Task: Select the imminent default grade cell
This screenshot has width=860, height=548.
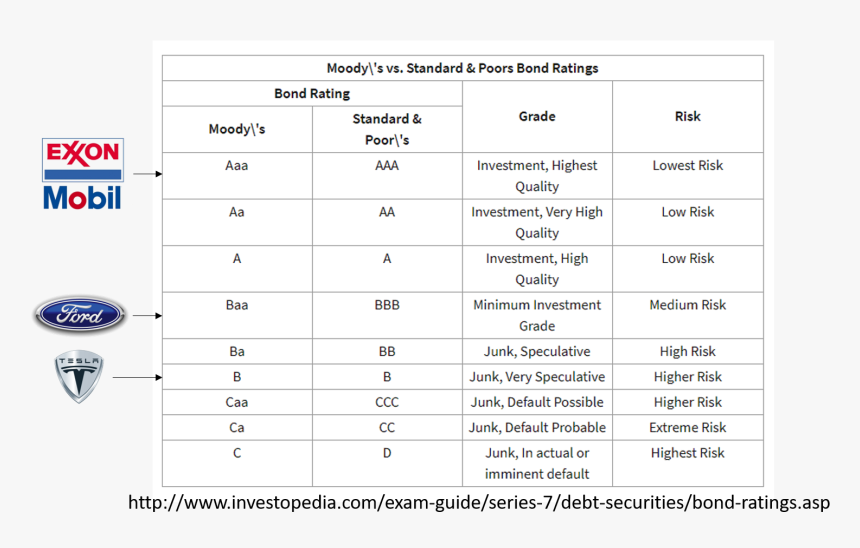Action: (537, 464)
